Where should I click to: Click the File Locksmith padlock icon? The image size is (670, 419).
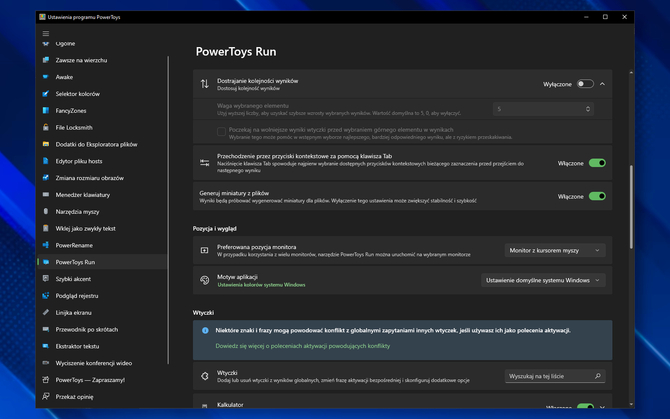(x=46, y=127)
